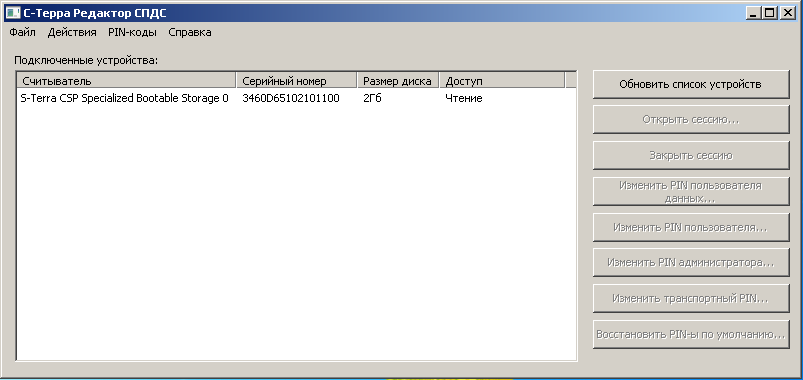The width and height of the screenshot is (803, 380).
Task: Select S-Terra CSP Specialized Bootable Storage row
Action: [296, 98]
